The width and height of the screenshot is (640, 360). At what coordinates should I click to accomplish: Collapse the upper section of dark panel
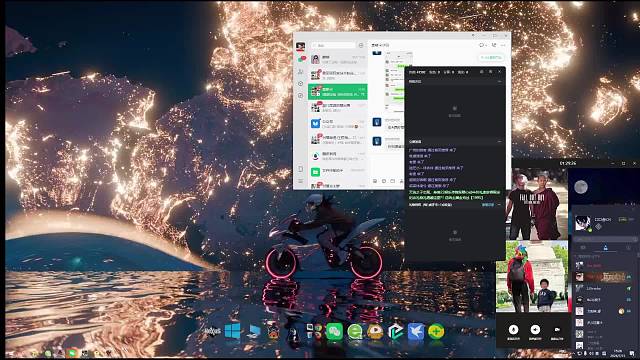[x=499, y=82]
